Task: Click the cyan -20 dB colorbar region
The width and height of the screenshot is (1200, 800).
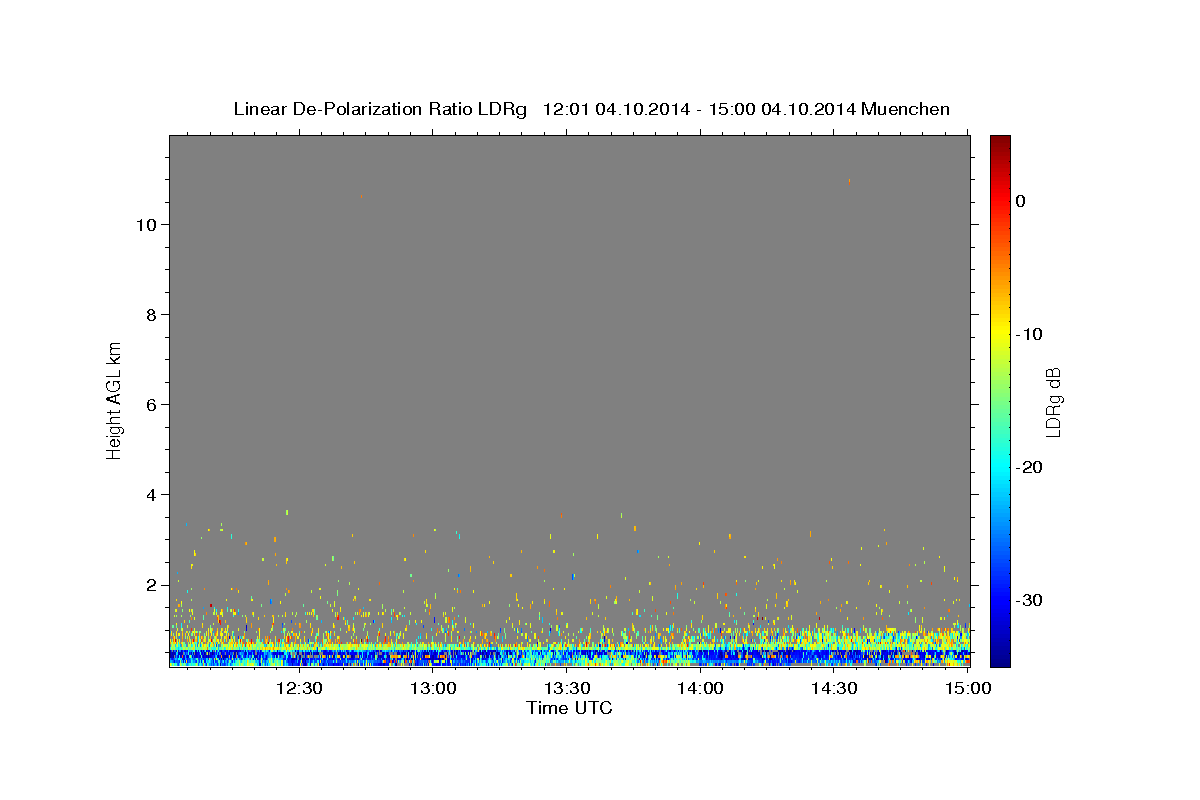Action: [x=1000, y=467]
